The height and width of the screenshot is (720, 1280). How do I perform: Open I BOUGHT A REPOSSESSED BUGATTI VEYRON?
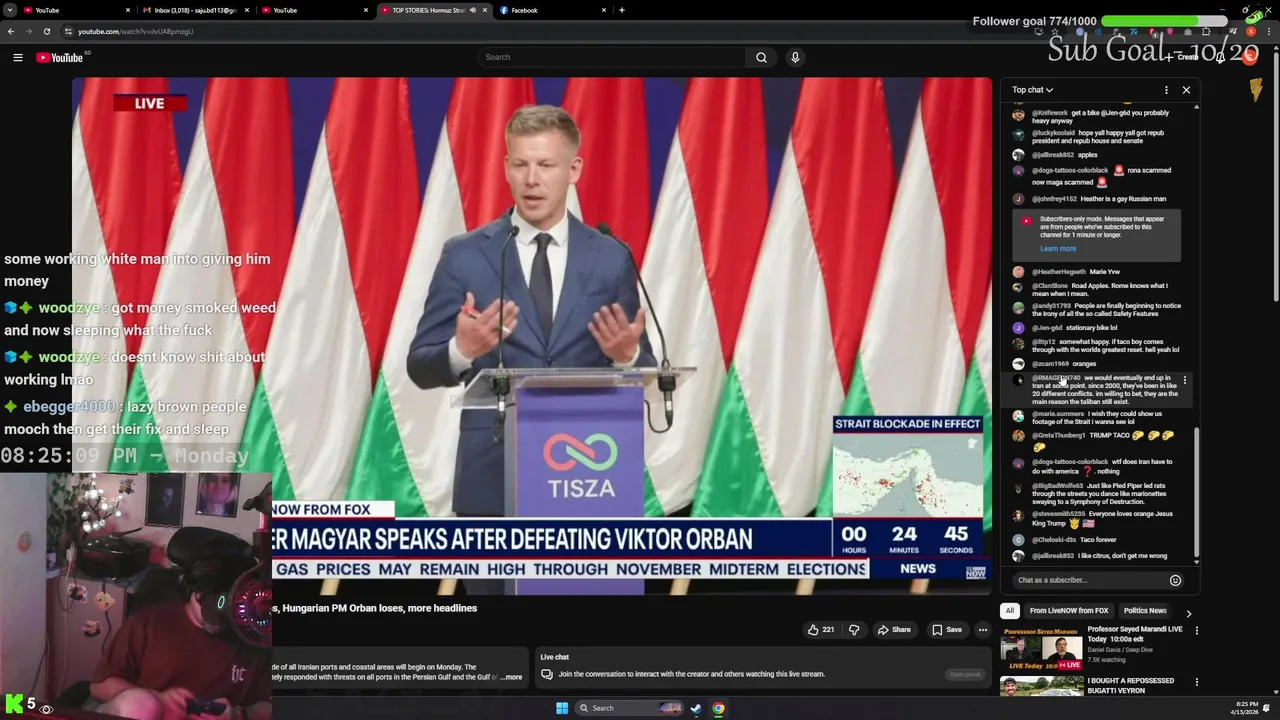click(x=1130, y=685)
